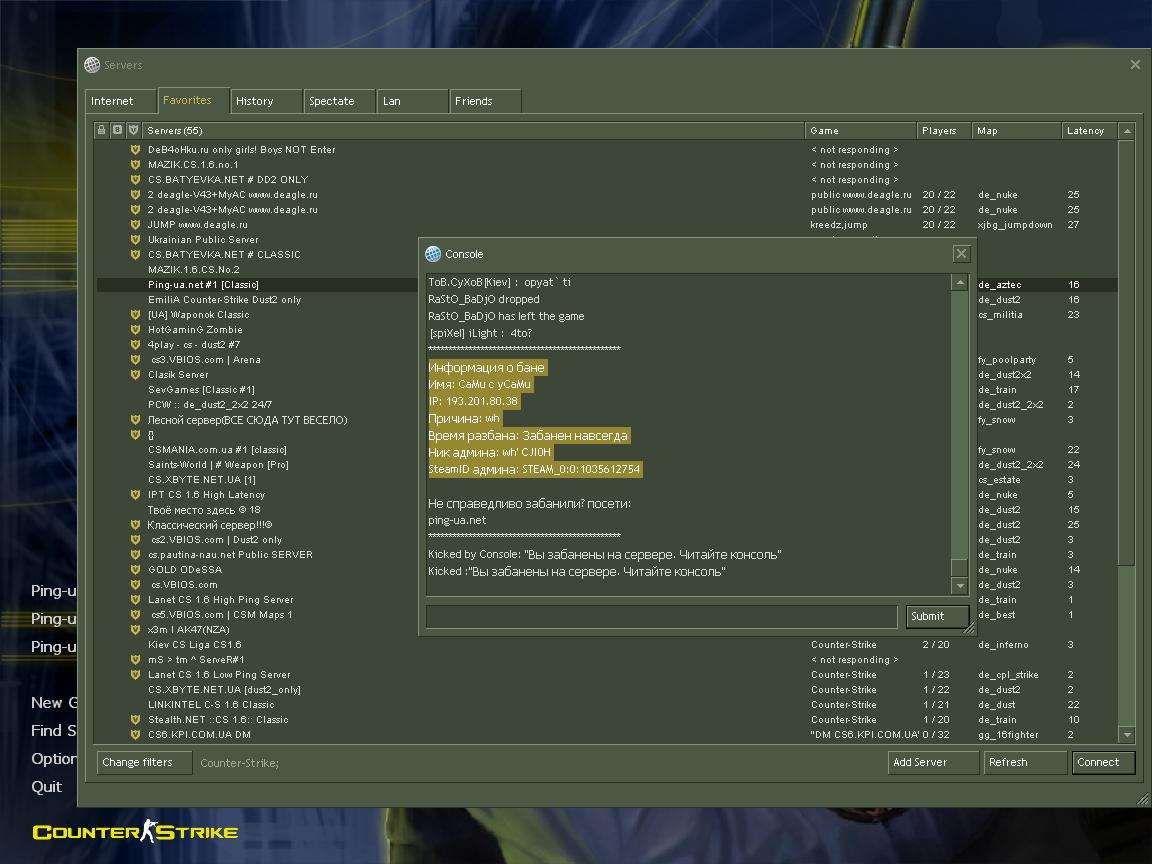The height and width of the screenshot is (864, 1152).
Task: Open the History tab
Action: point(266,101)
